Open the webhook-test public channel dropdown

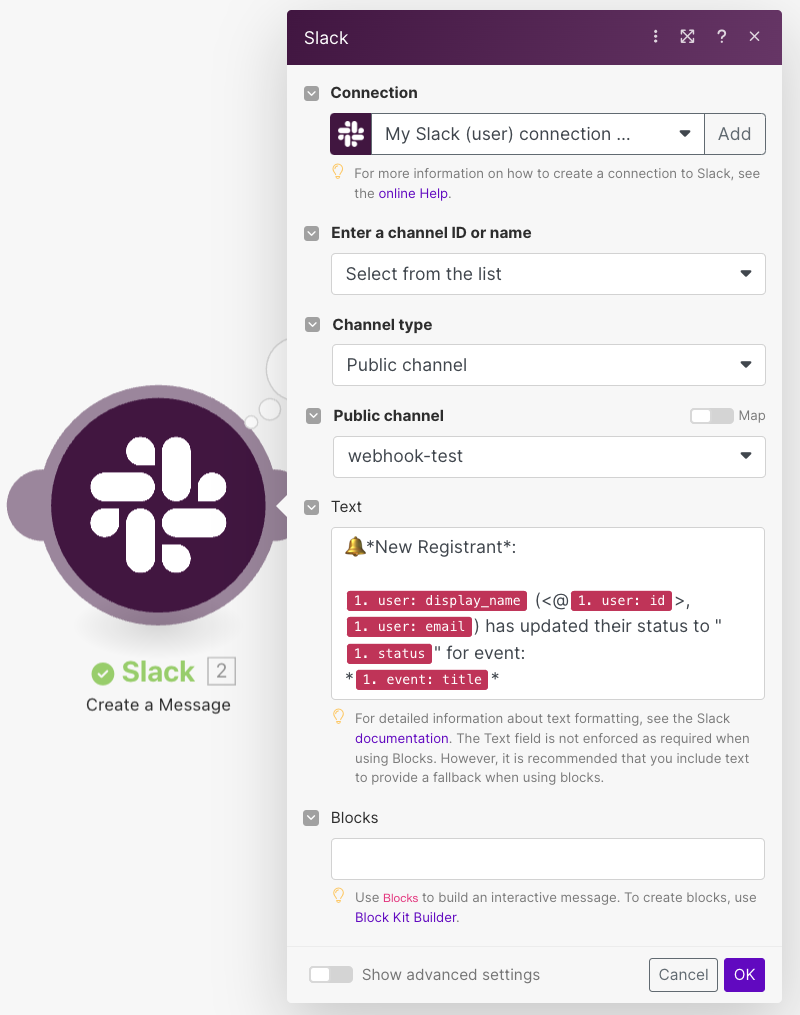[x=548, y=455]
